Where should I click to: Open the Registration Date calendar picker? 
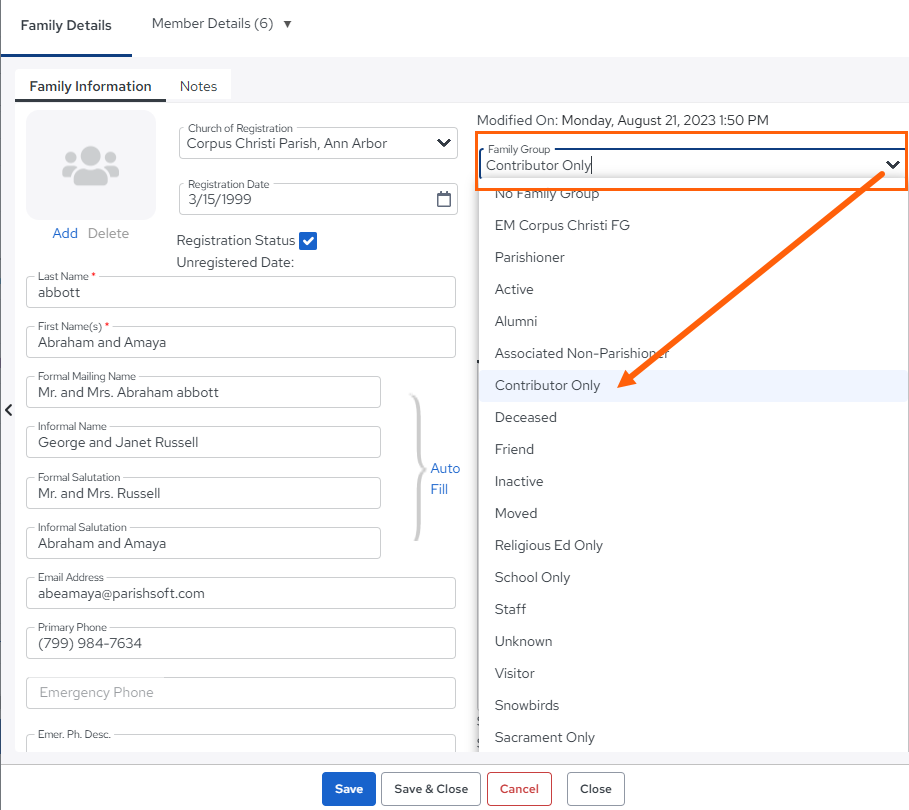tap(443, 199)
